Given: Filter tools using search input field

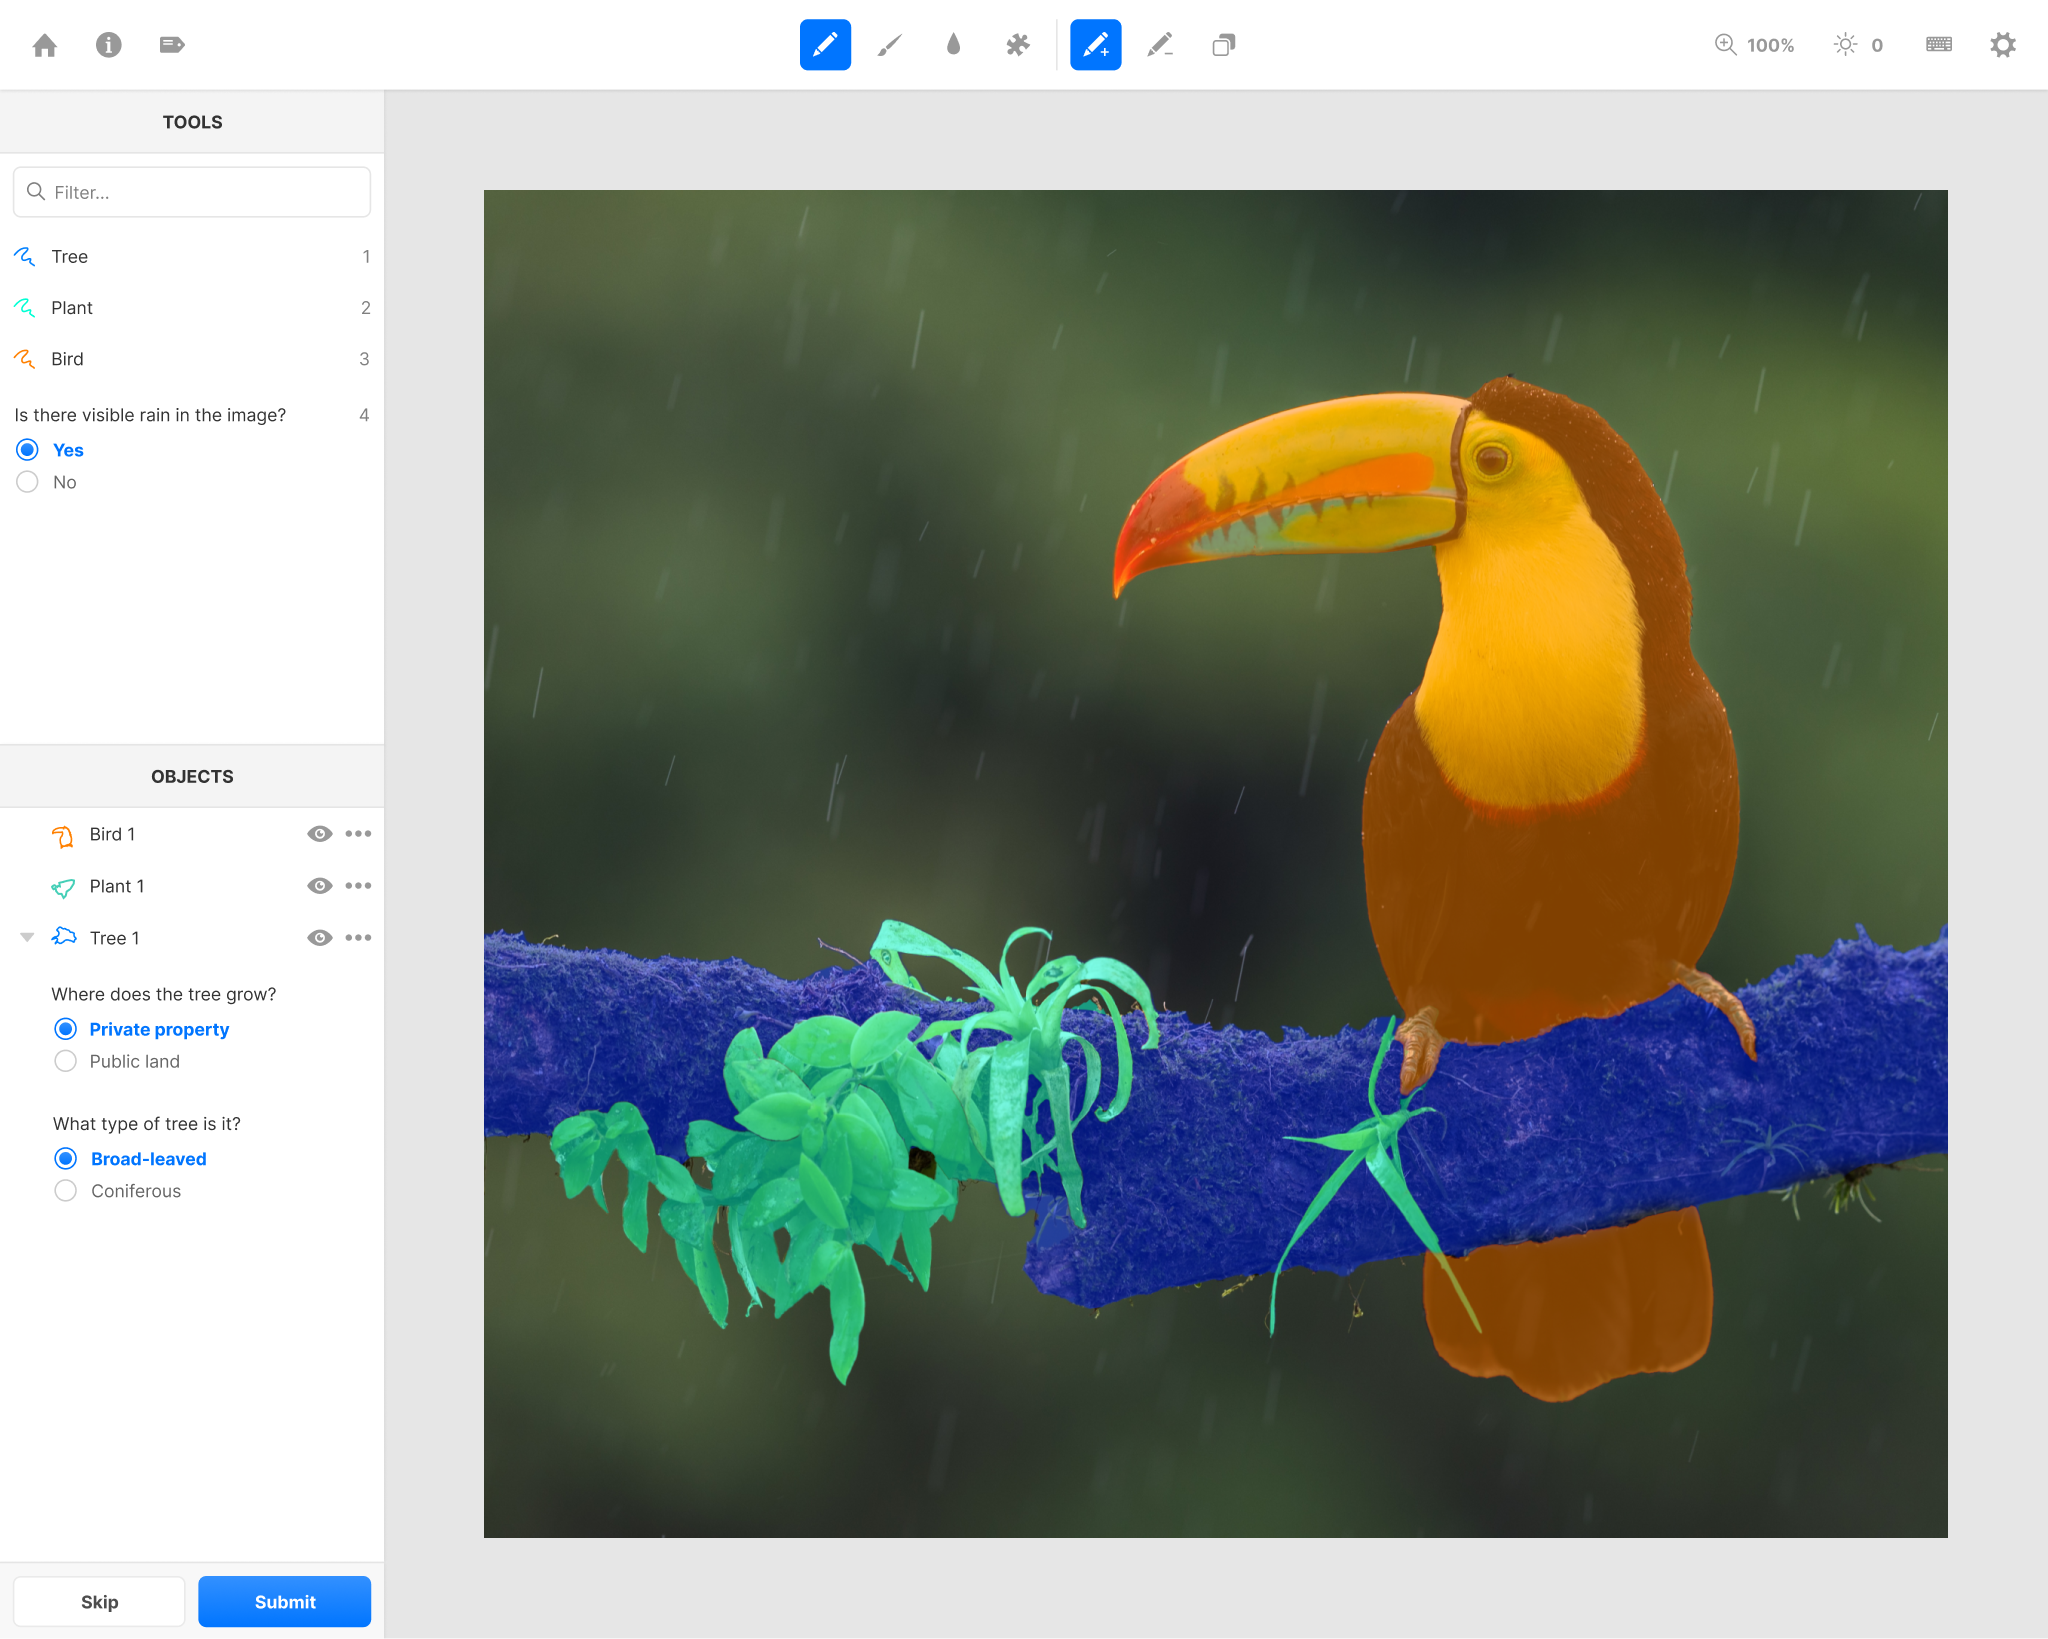Looking at the screenshot, I should 192,191.
